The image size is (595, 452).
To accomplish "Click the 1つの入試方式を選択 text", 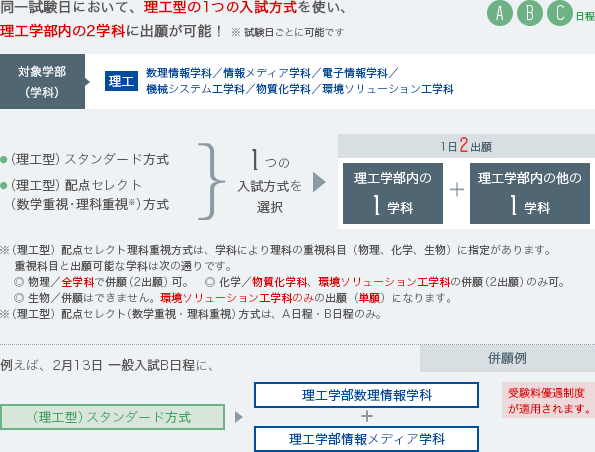I will [x=270, y=182].
